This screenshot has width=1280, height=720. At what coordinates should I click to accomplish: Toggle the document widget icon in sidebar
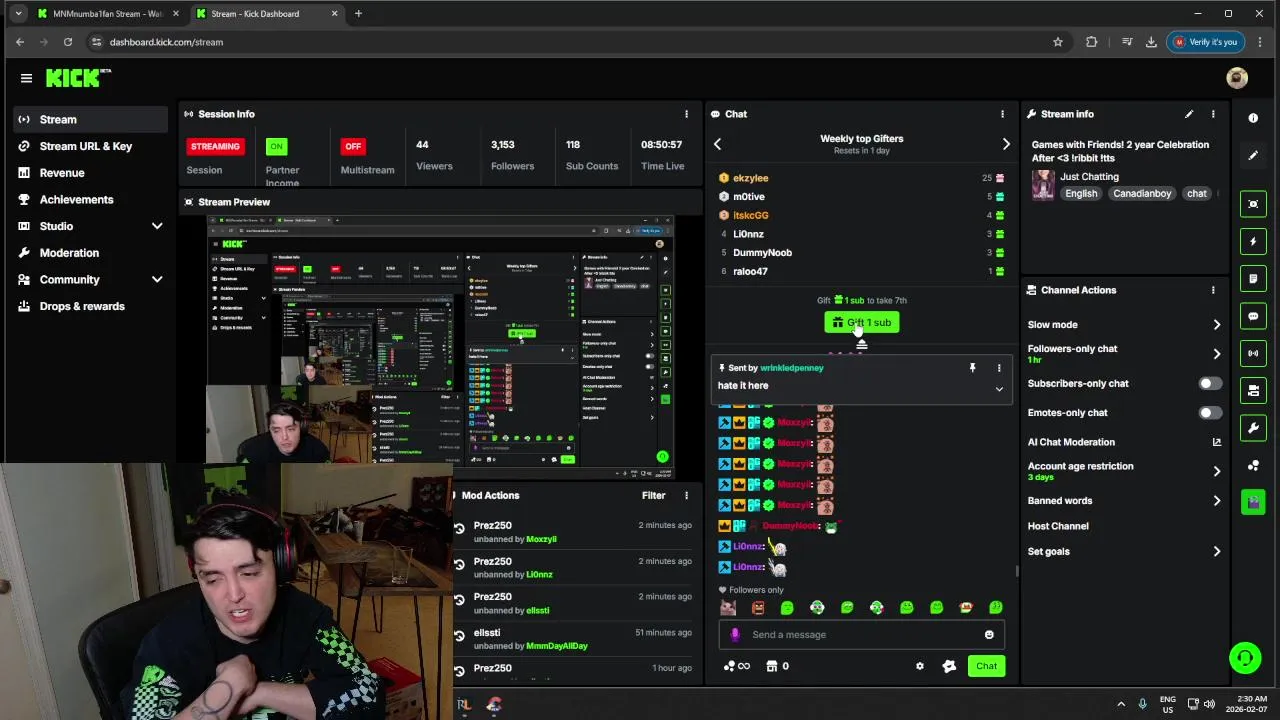point(1253,278)
